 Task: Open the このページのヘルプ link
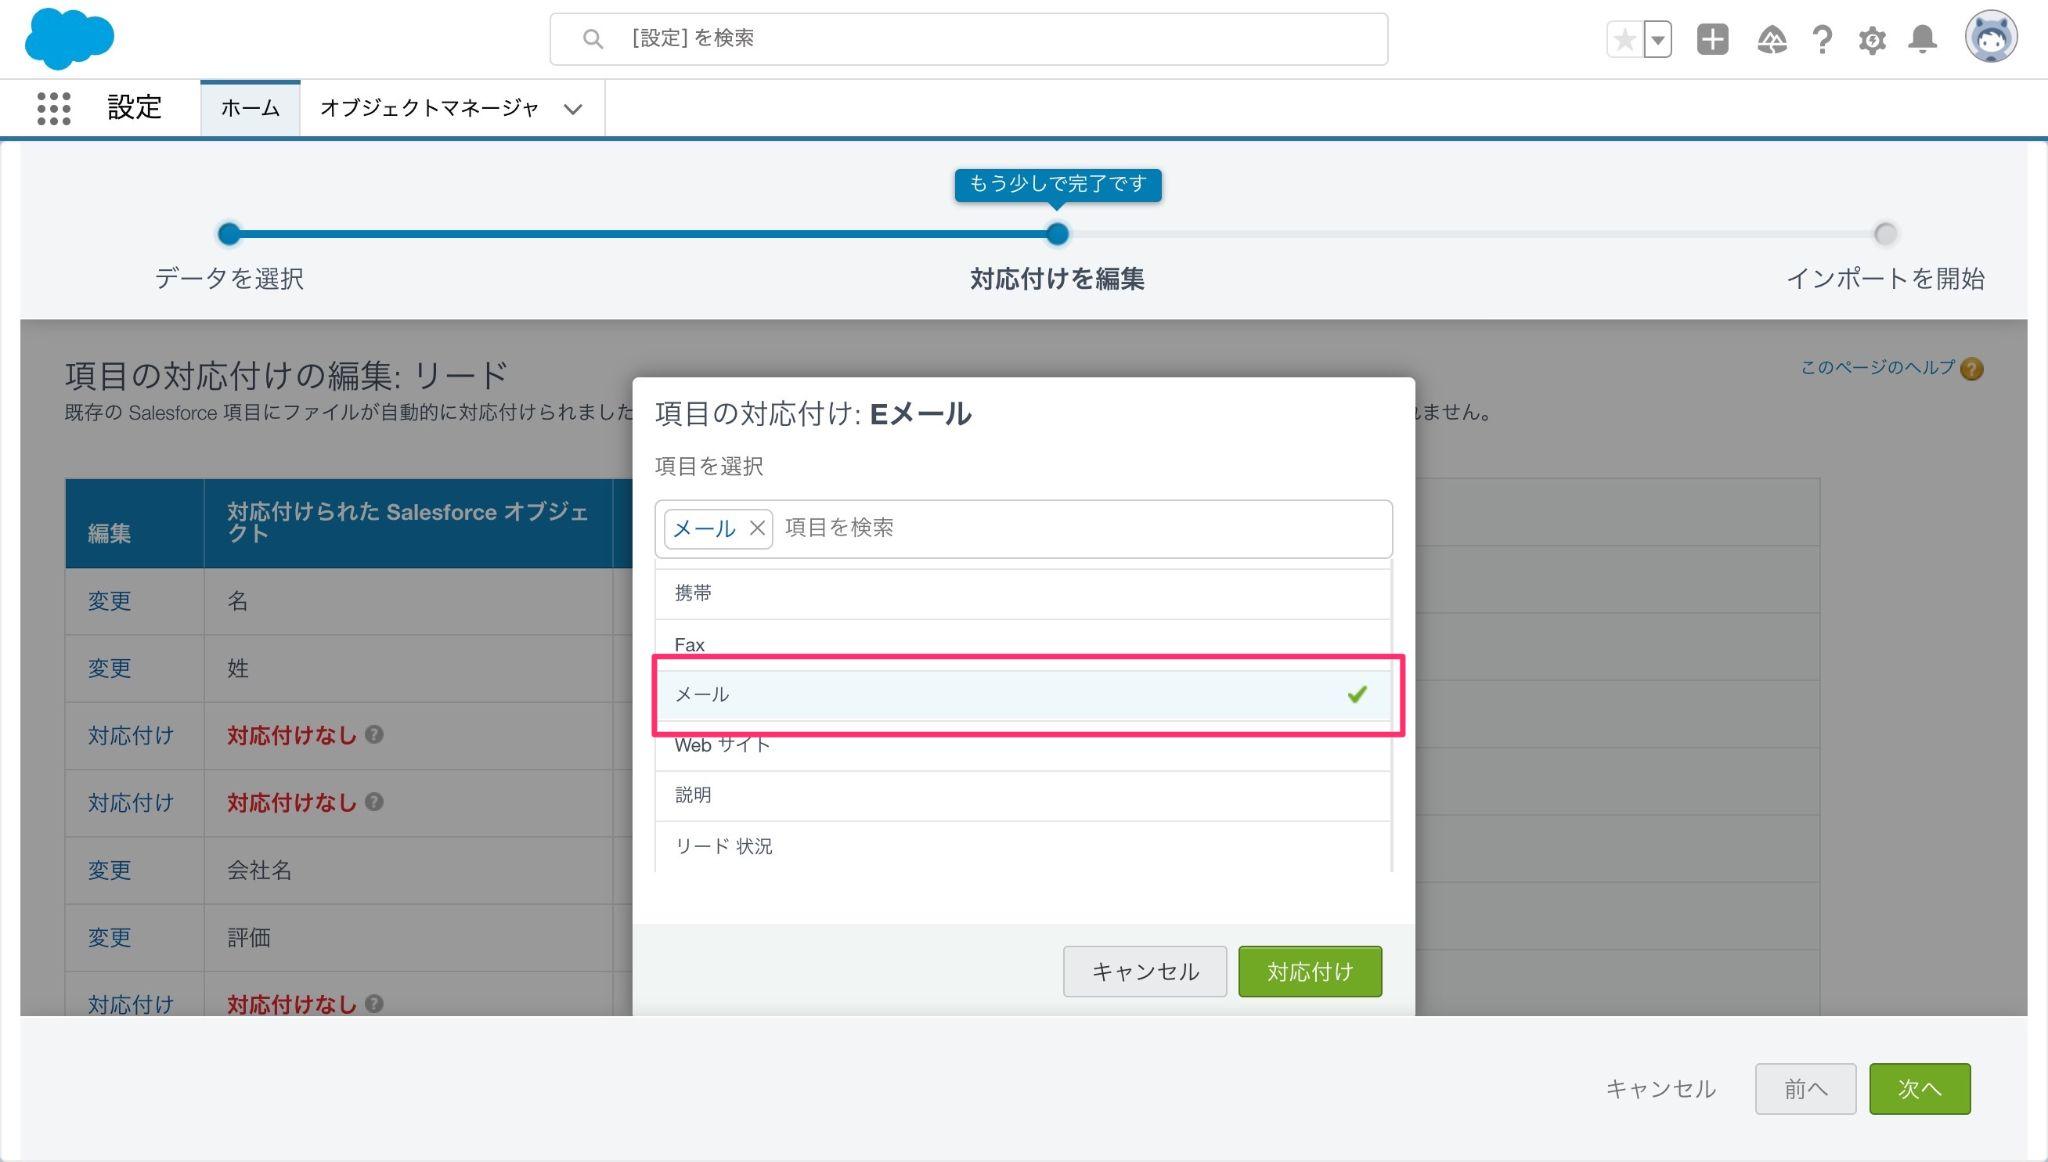pyautogui.click(x=1877, y=367)
